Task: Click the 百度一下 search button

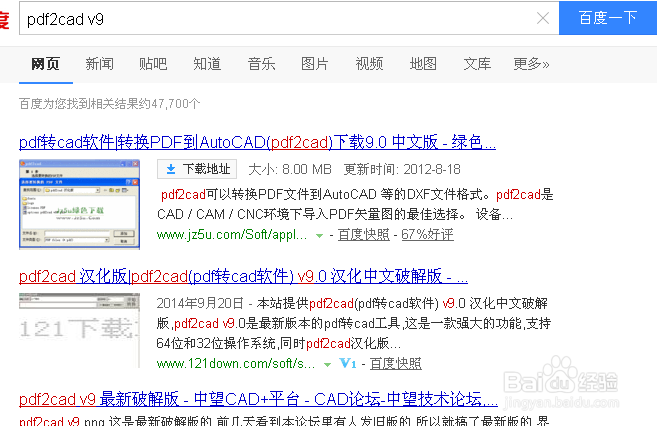Action: coord(608,18)
